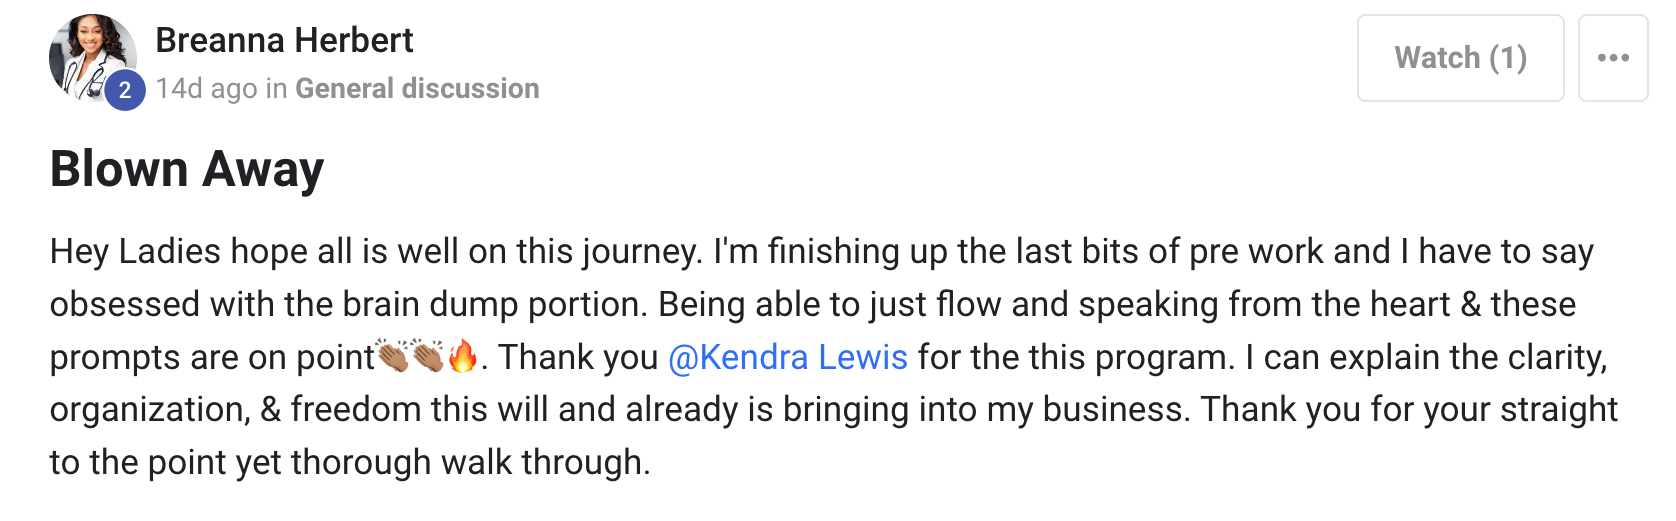Image resolution: width=1676 pixels, height=521 pixels.
Task: Click the phrase "Thank you for your straight"
Action: [x=1408, y=410]
